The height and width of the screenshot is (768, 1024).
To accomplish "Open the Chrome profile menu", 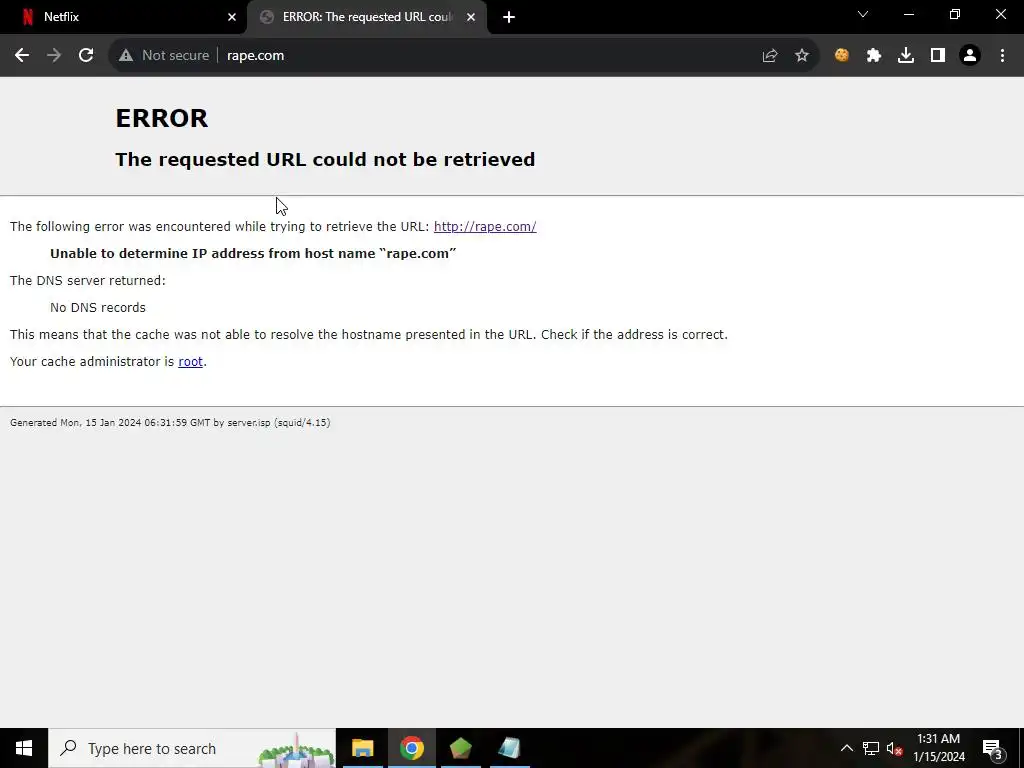I will click(x=970, y=56).
